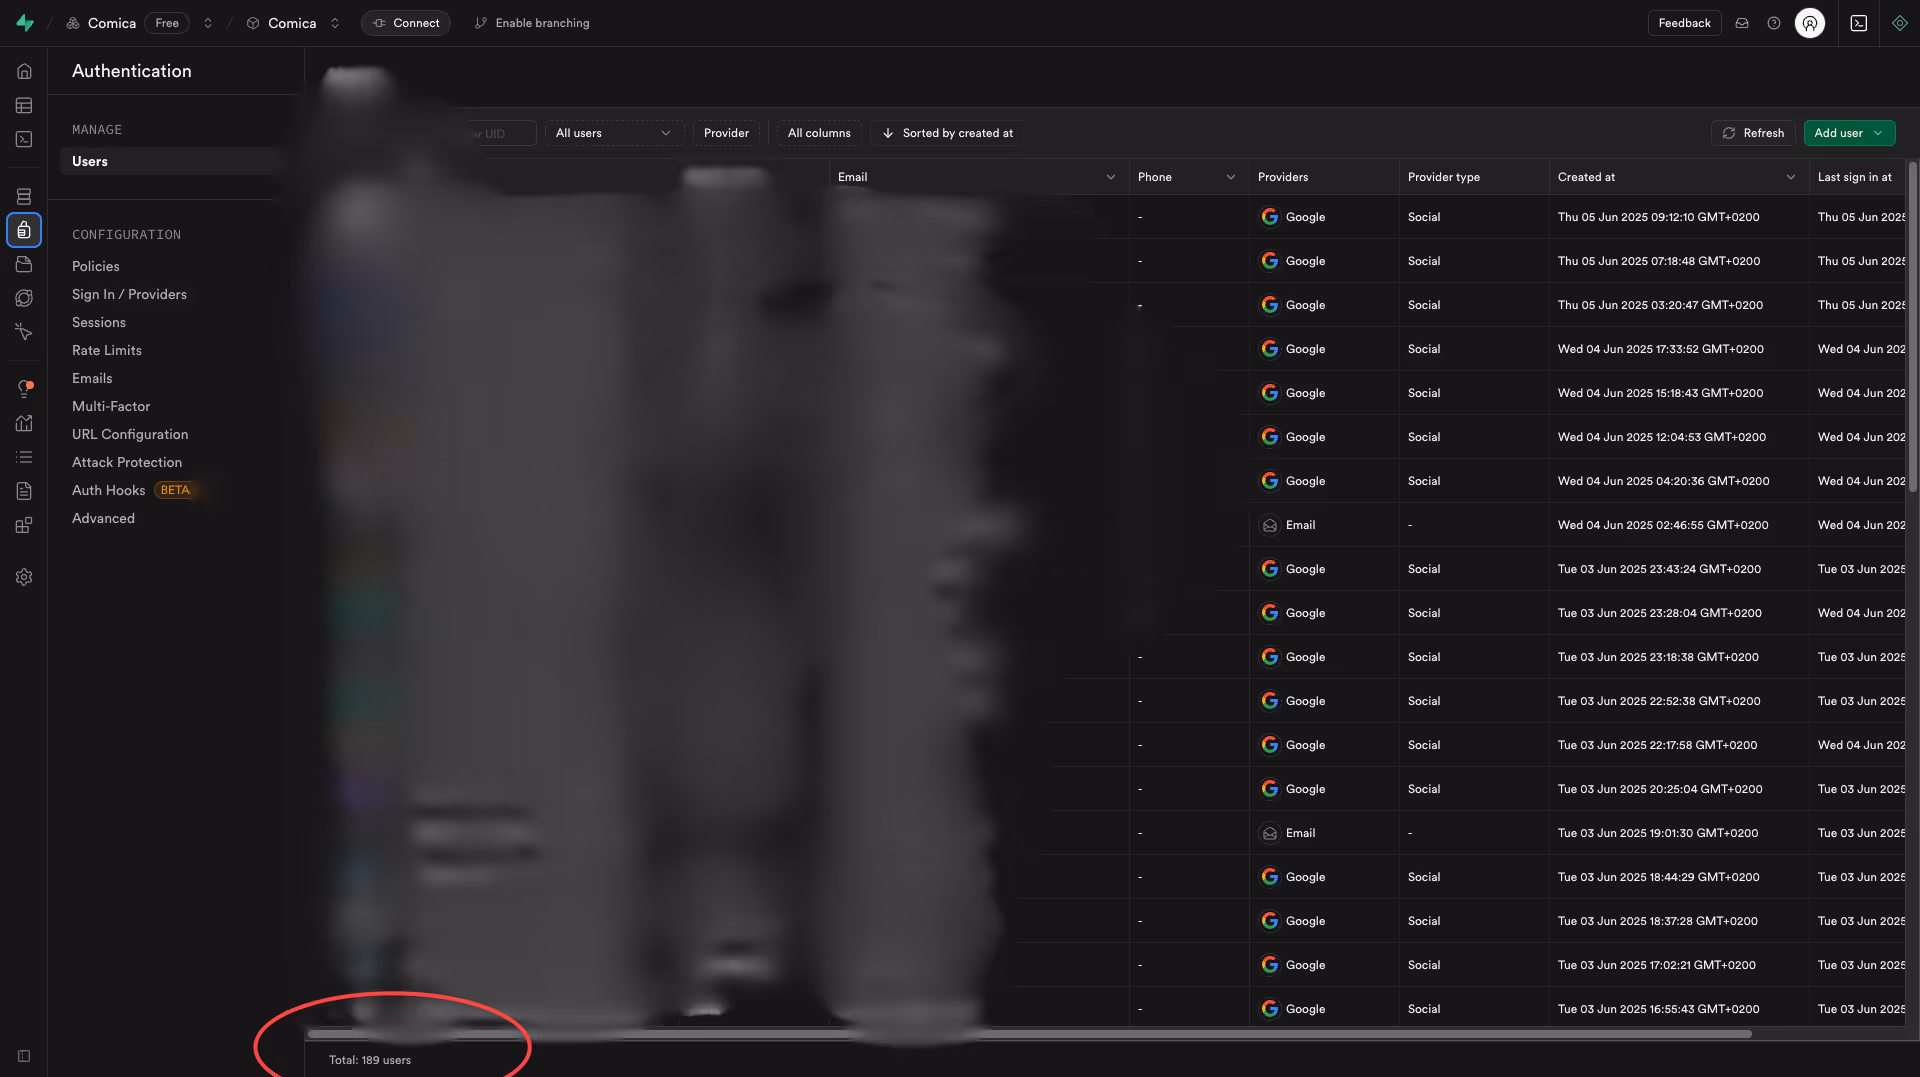
Task: Open Auth Hooks BETA page
Action: point(133,490)
